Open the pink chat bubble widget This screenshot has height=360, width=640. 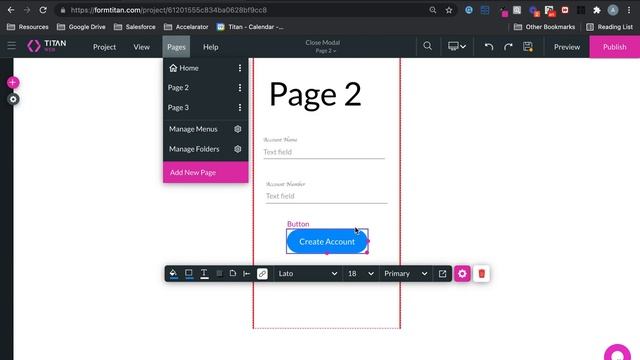tap(618, 353)
